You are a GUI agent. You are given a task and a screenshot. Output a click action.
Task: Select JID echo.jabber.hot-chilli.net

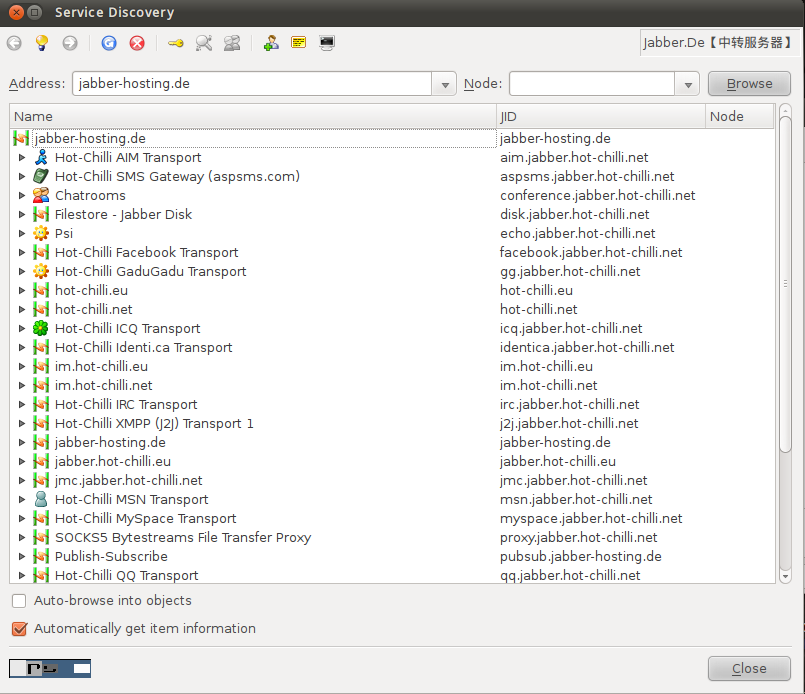[x=578, y=233]
